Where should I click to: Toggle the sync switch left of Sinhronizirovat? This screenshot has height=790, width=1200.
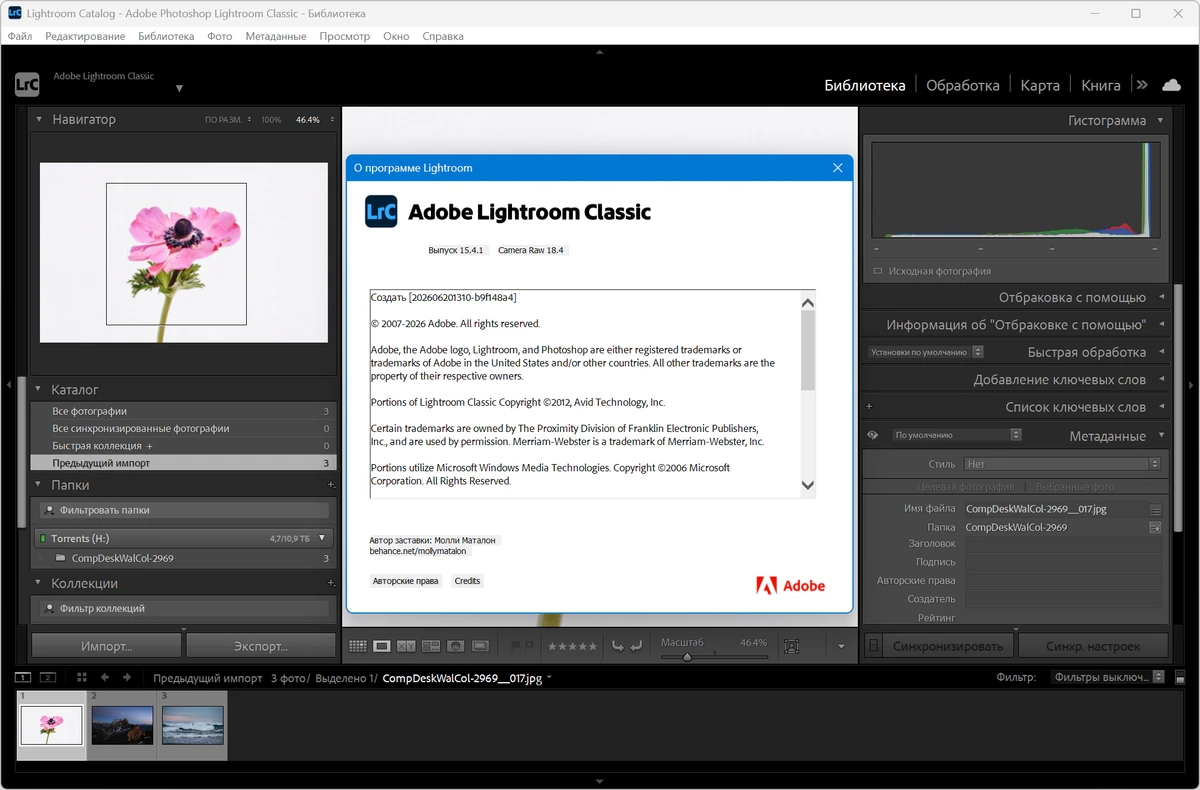pos(872,646)
